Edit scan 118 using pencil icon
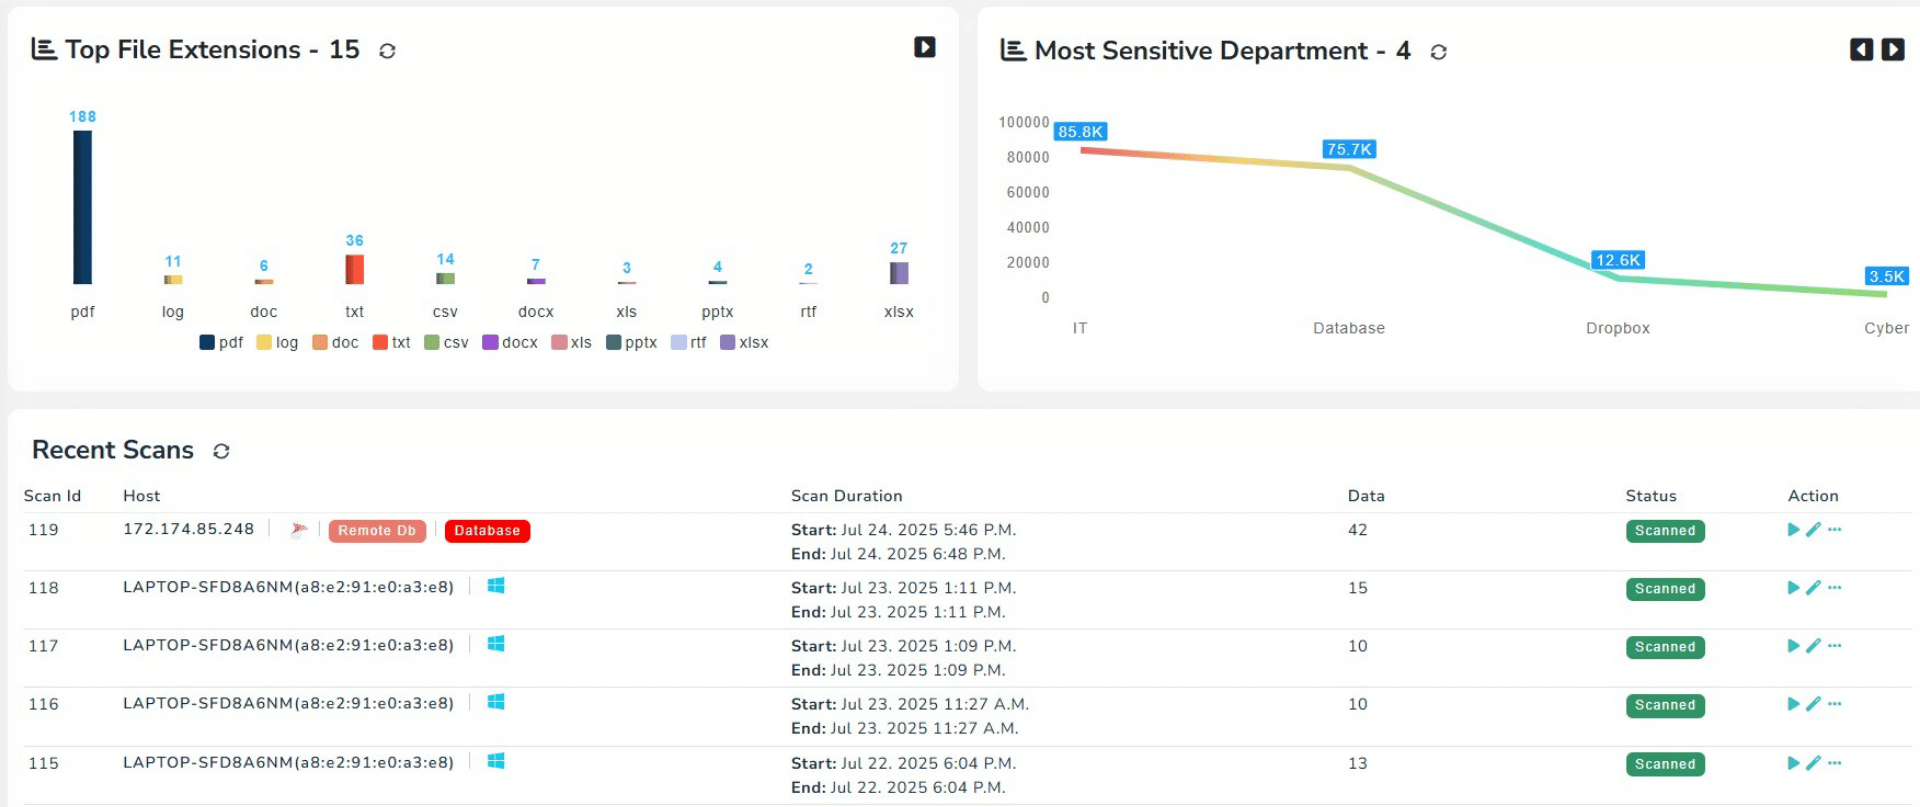1920x807 pixels. tap(1813, 588)
